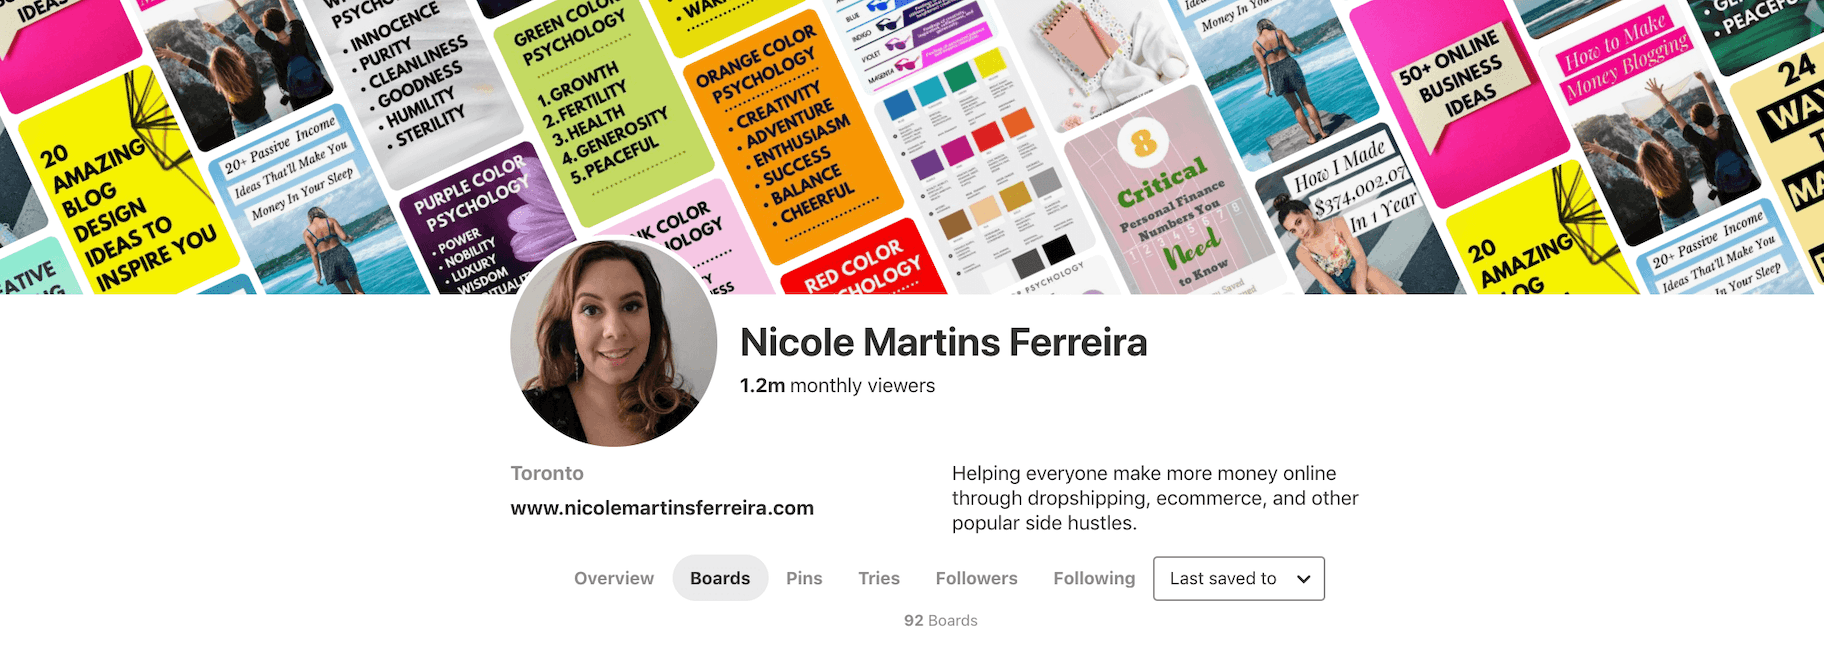Open the Pins tab
Viewport: 1824px width, 649px height.
pos(804,578)
